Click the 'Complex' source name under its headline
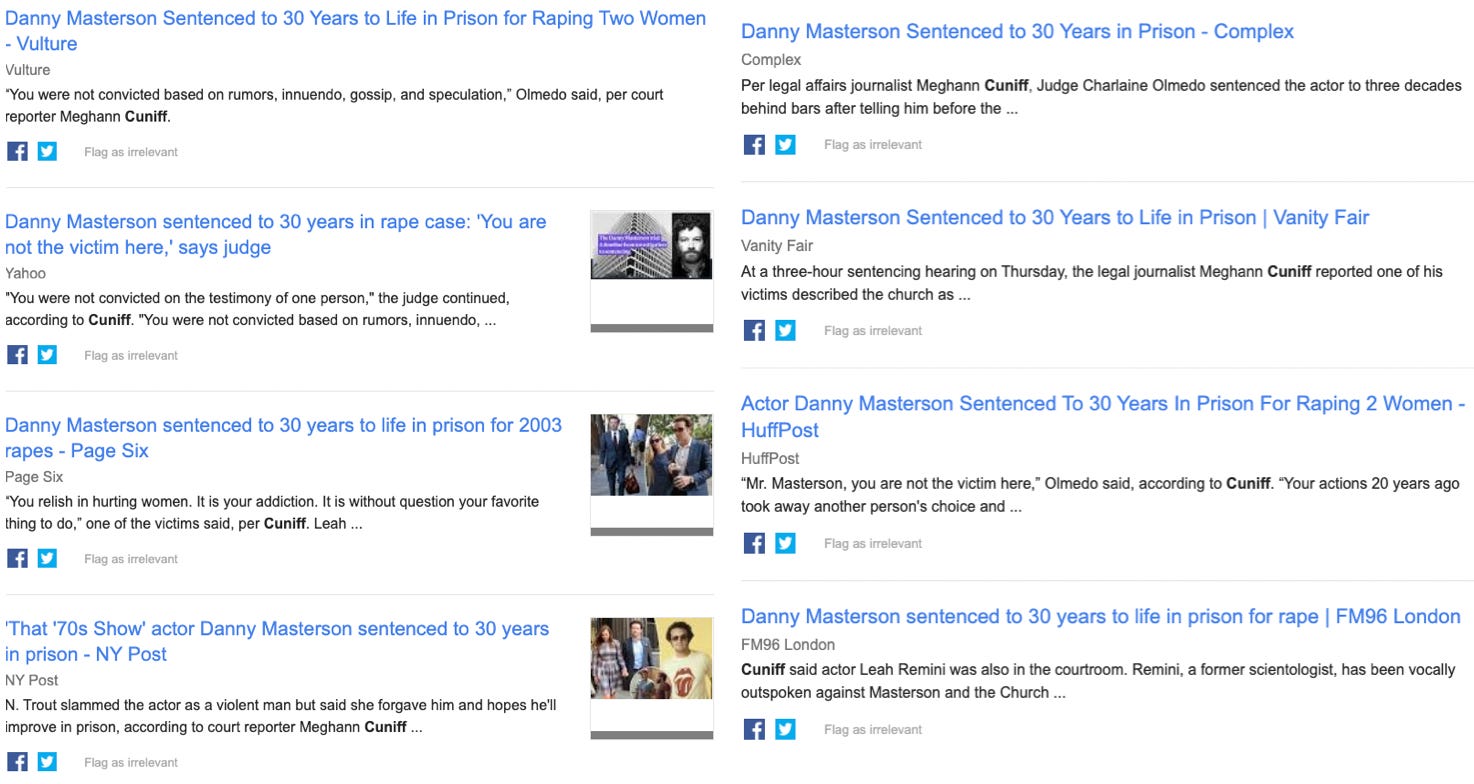 771,60
